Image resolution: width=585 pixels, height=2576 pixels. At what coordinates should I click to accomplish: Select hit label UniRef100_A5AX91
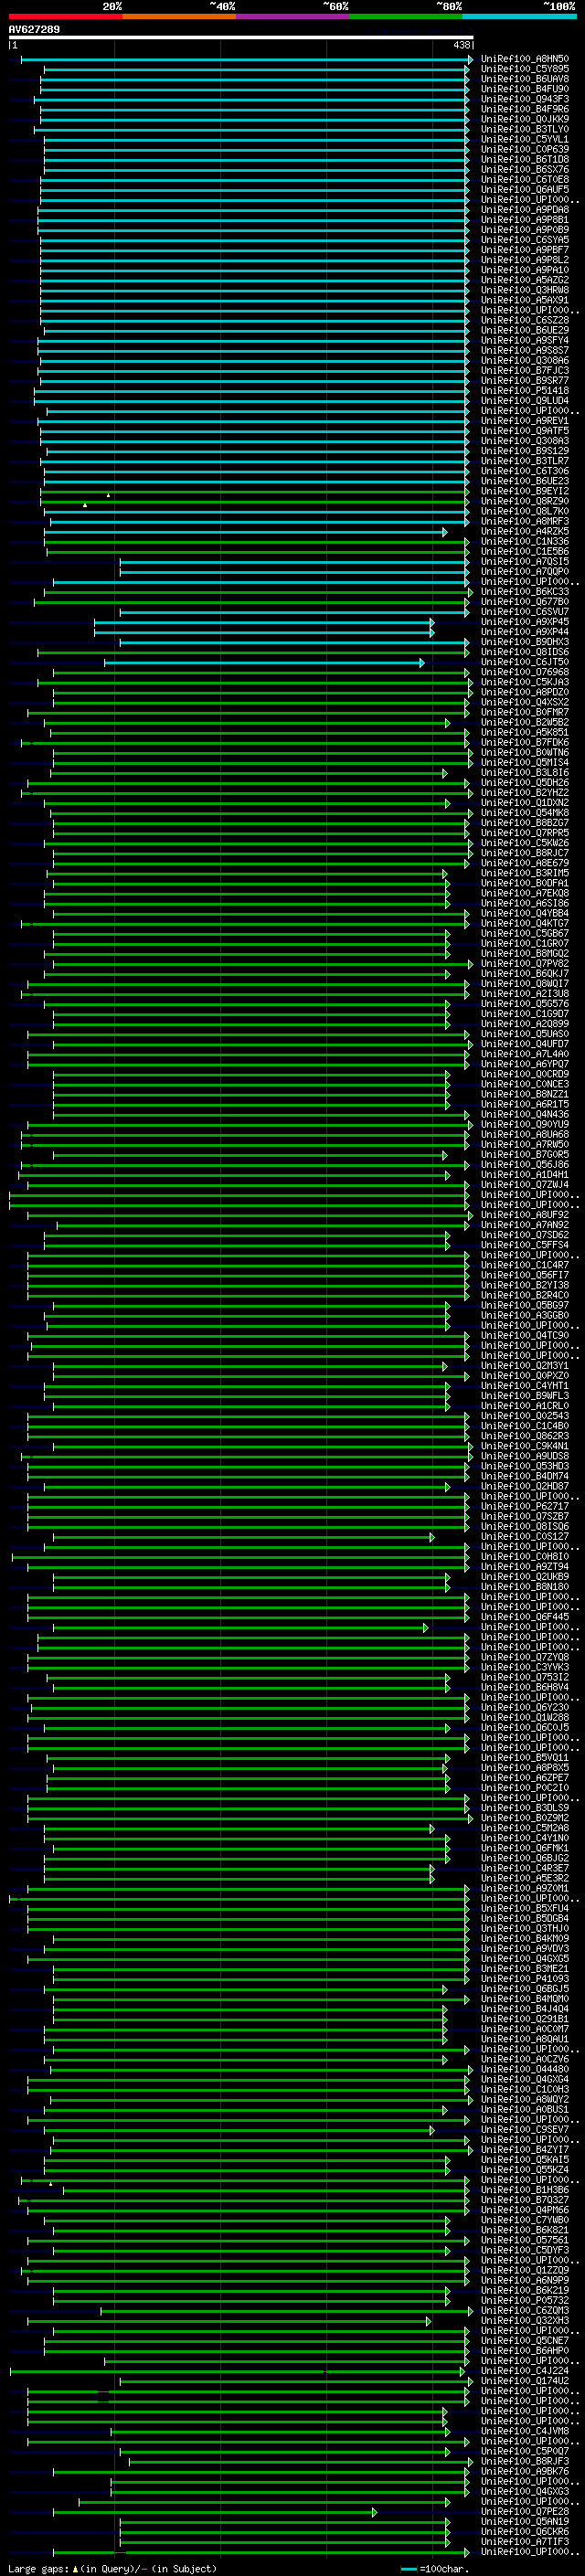tap(525, 300)
